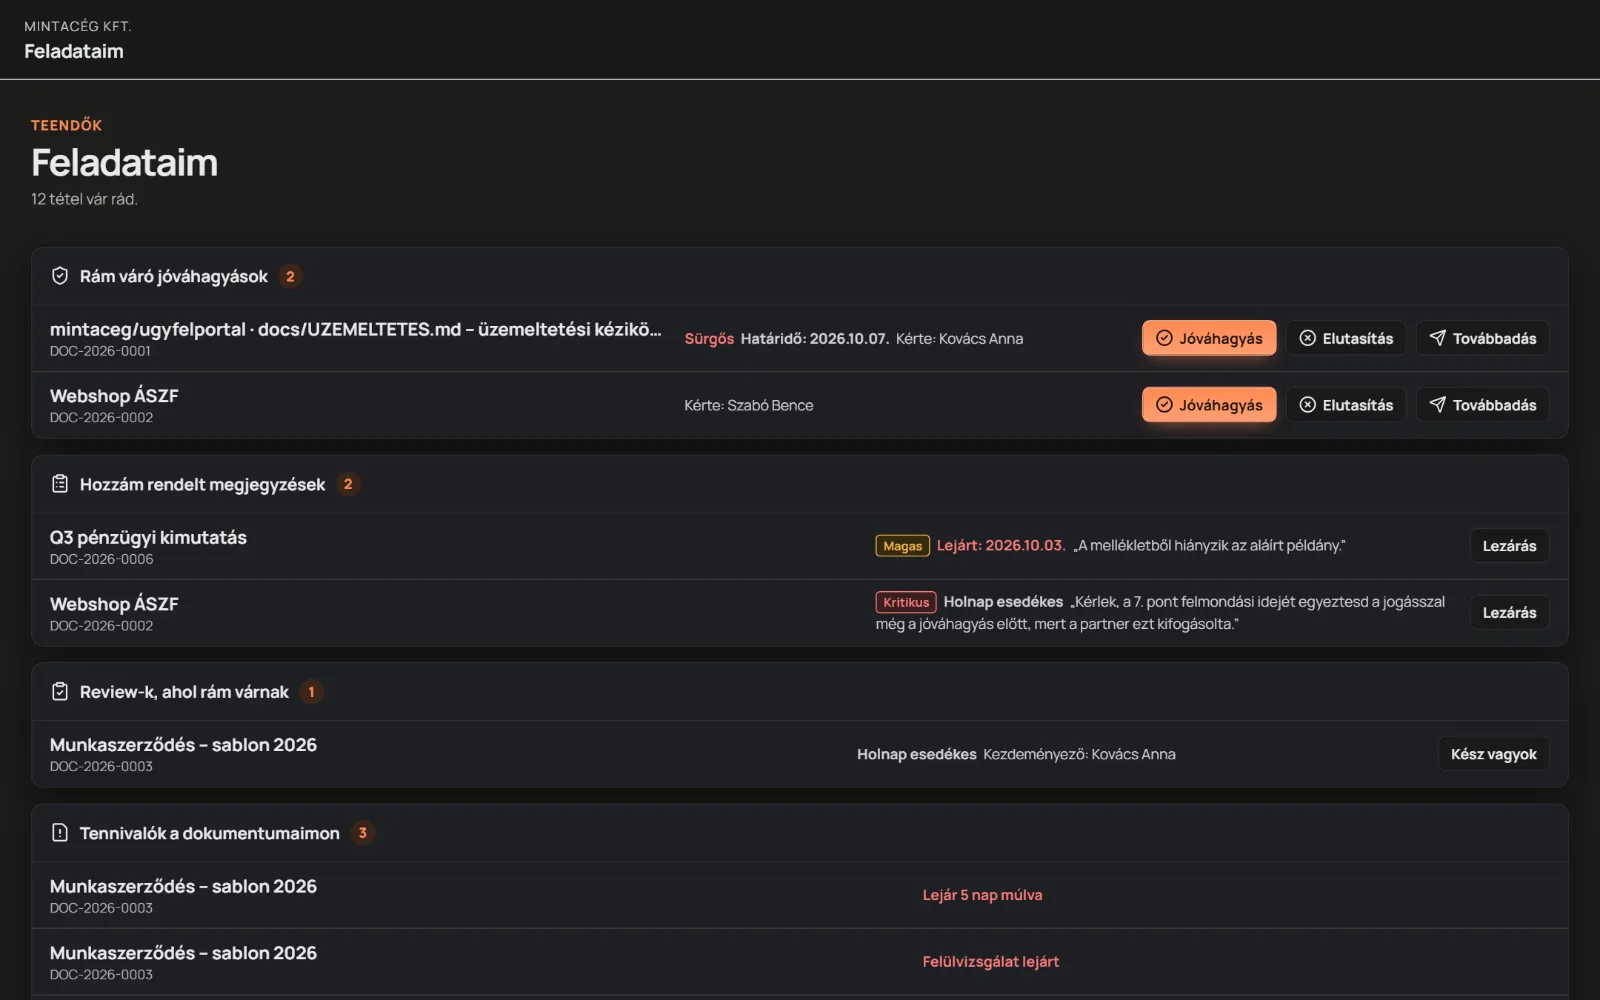The image size is (1600, 1000).
Task: Forward DOC-2026-0001 with Továbbadás
Action: tap(1483, 338)
